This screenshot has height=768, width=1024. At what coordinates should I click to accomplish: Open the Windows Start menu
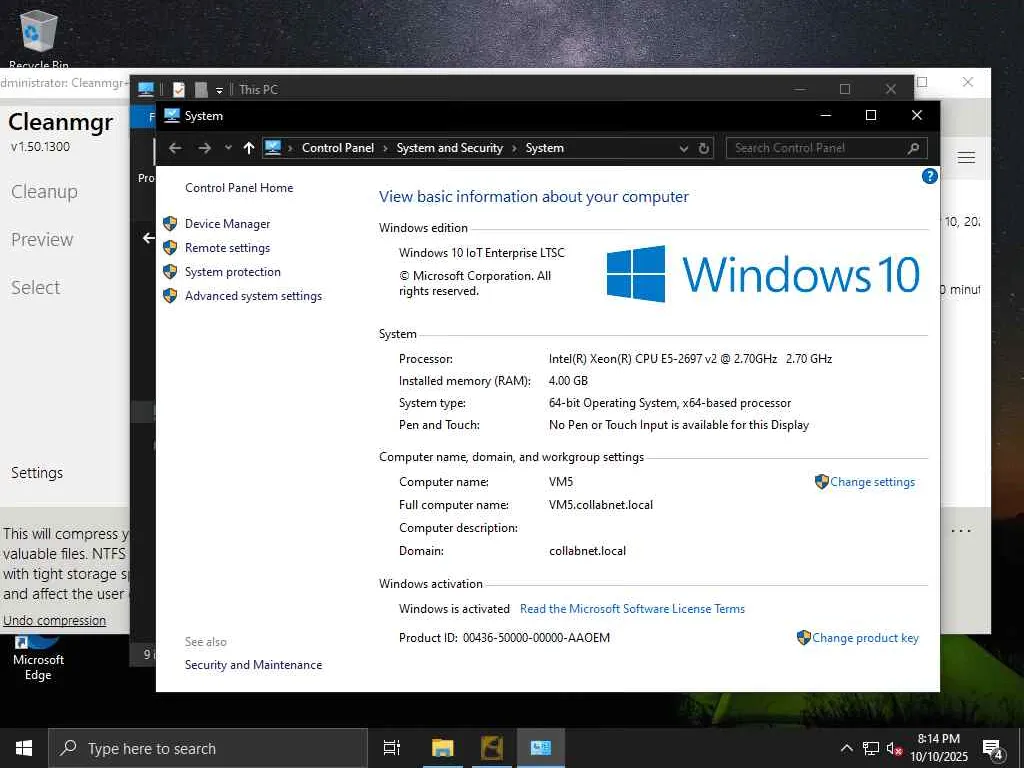24,748
